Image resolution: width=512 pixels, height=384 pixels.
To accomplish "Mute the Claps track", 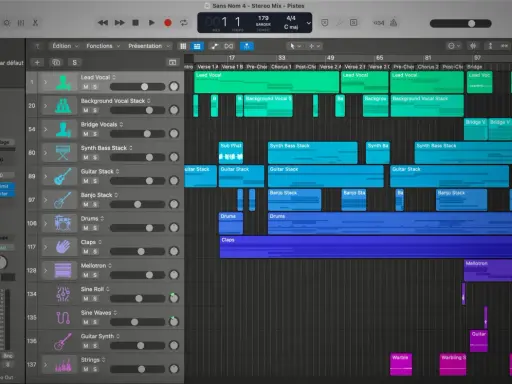I will (x=86, y=252).
